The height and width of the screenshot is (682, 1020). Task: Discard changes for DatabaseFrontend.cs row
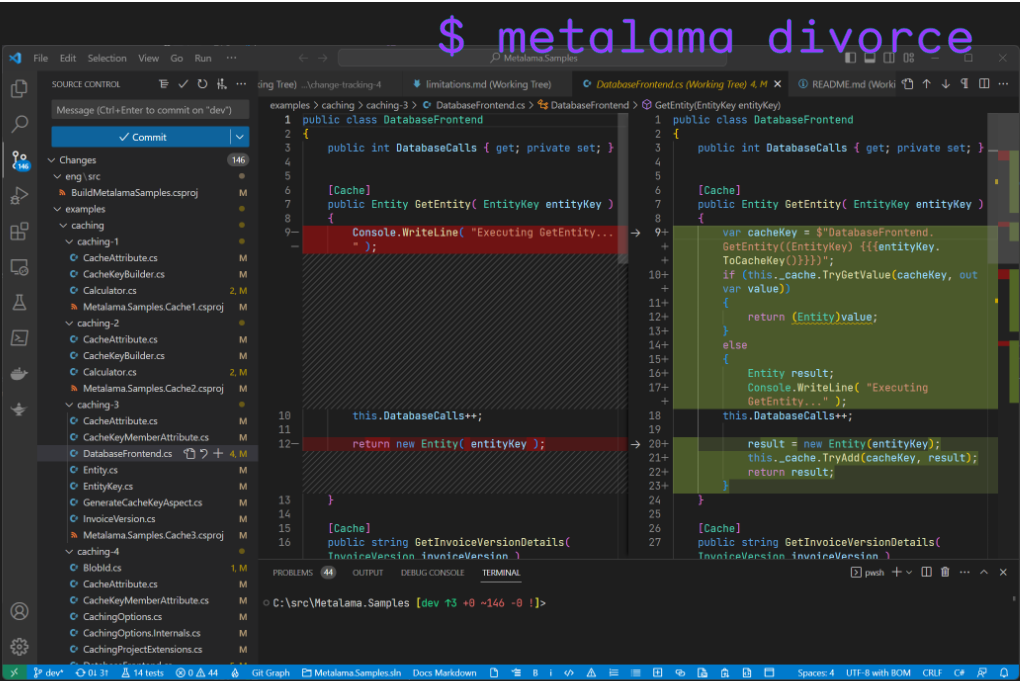pos(204,454)
